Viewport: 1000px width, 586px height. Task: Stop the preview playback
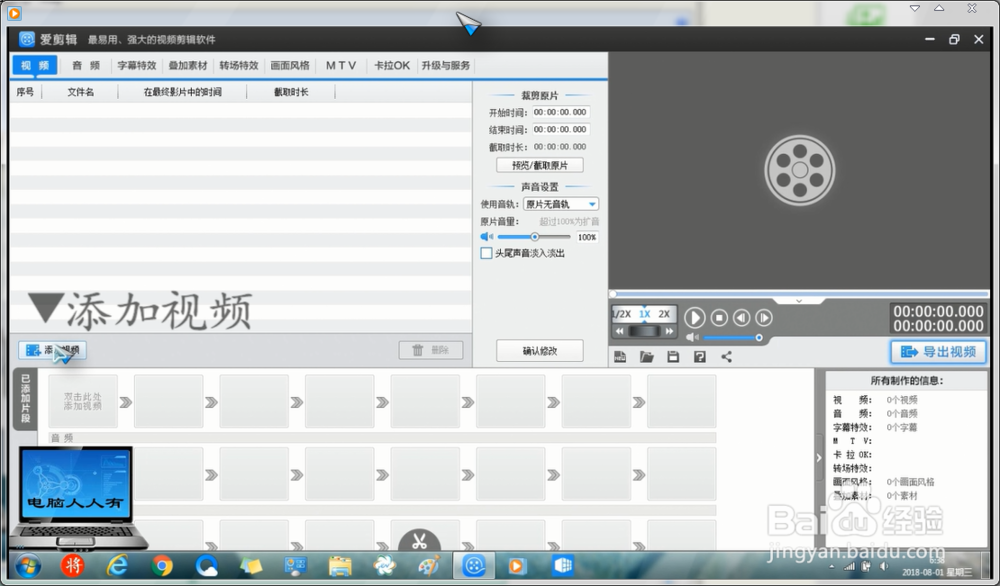coord(719,317)
